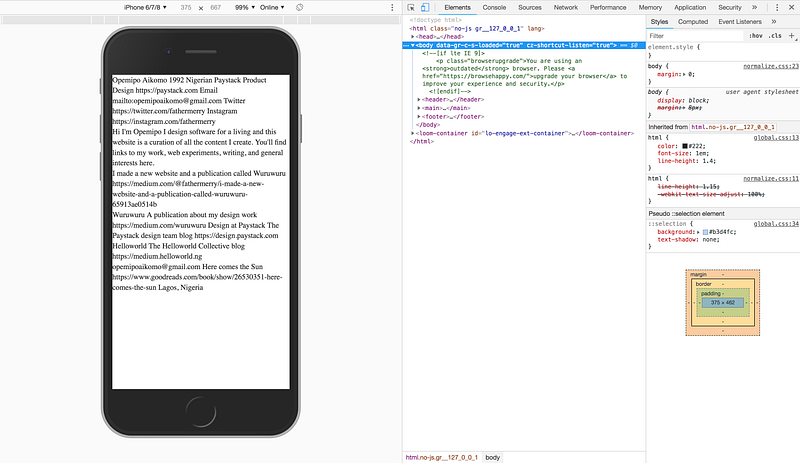Open the global.css:13 source link
Viewport: 800px width, 463px height.
tap(776, 138)
